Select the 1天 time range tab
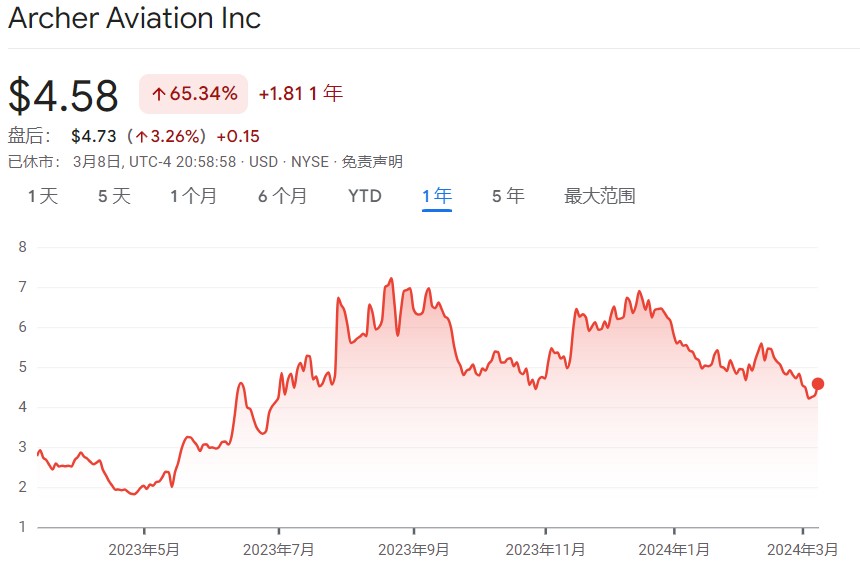The height and width of the screenshot is (573, 860). click(43, 196)
